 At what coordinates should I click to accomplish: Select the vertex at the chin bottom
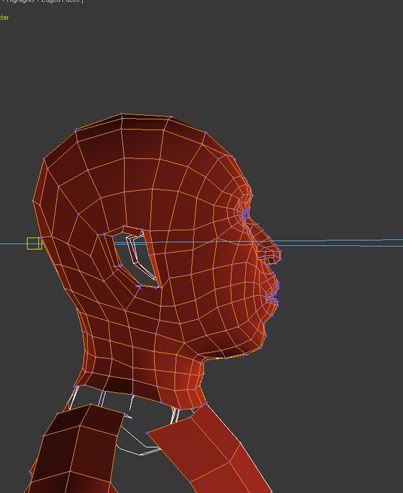pos(261,347)
